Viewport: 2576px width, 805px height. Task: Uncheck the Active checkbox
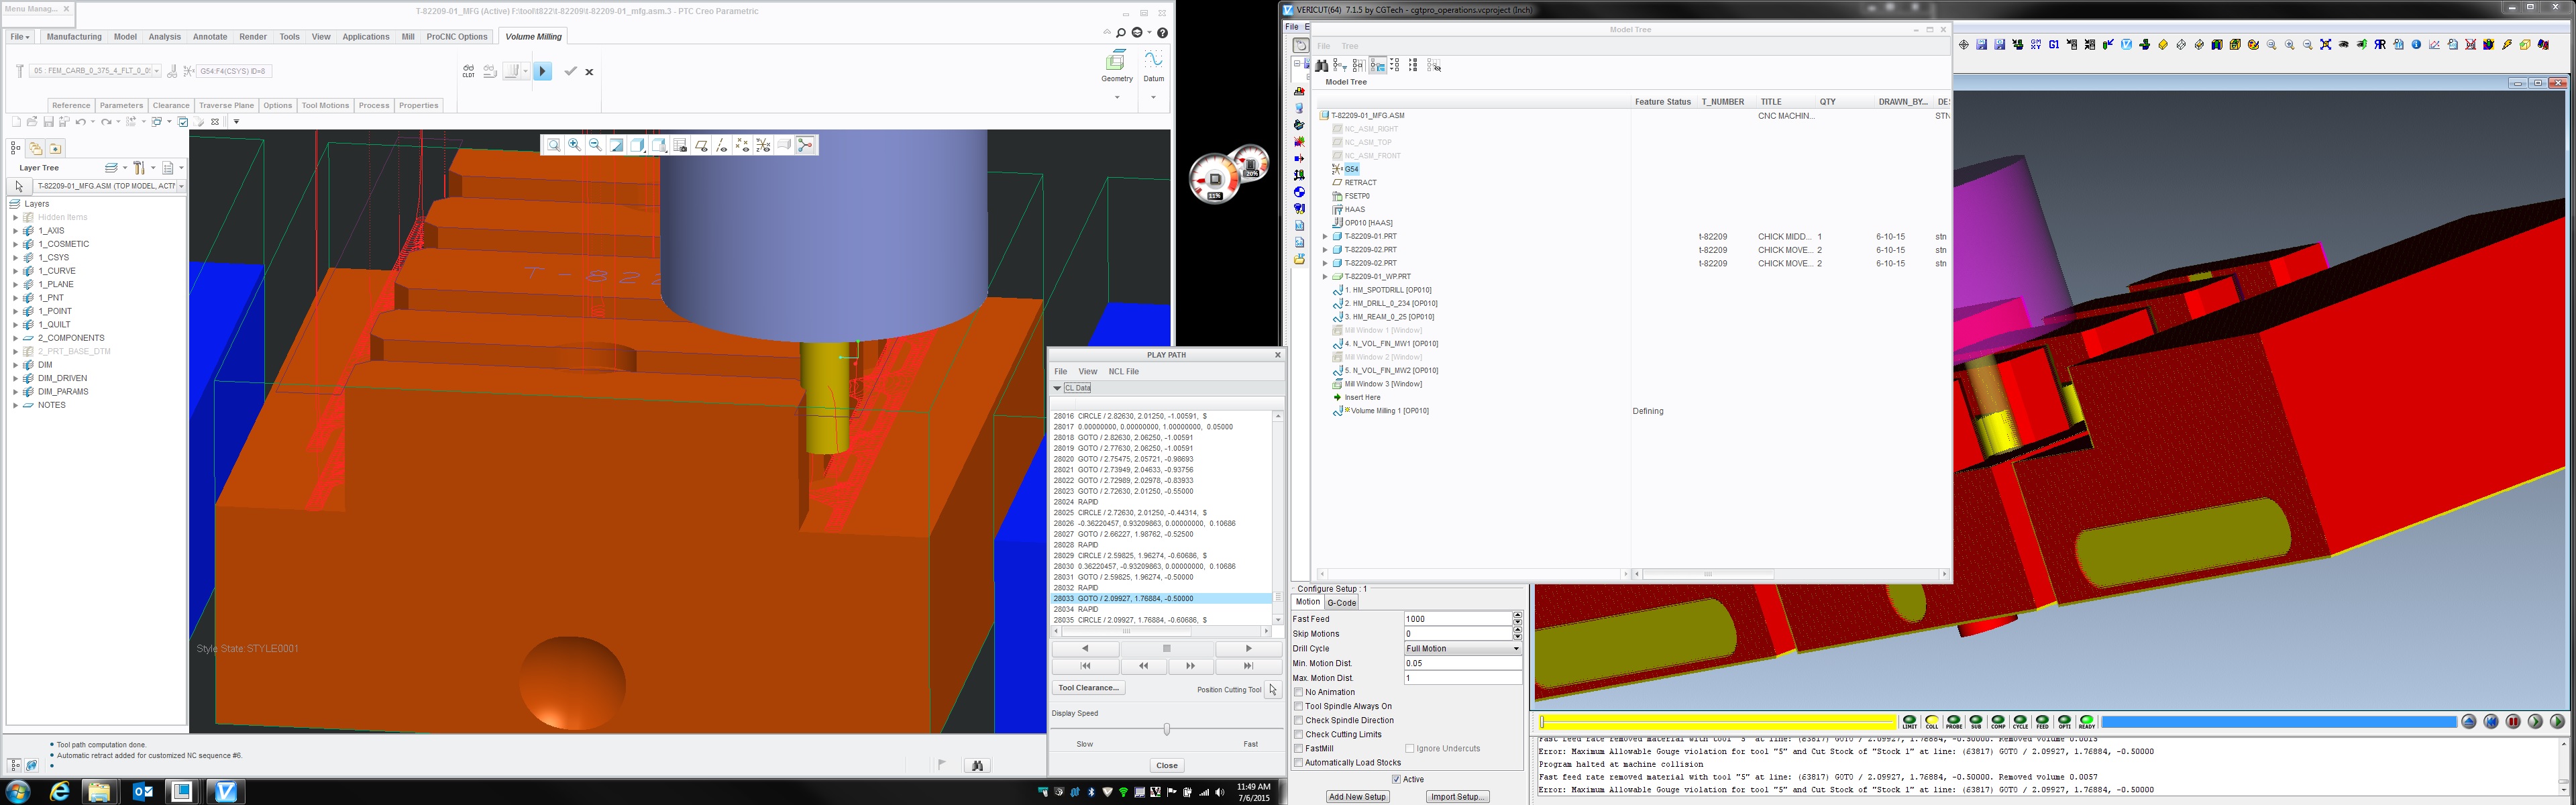point(1396,779)
